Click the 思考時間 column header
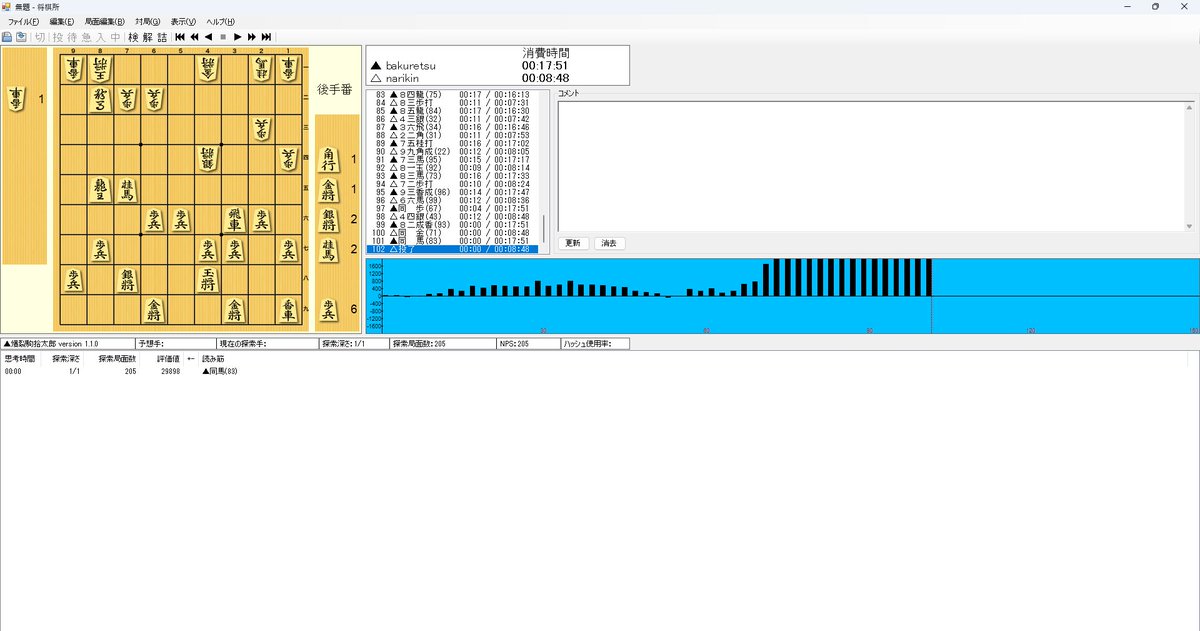 coord(20,358)
